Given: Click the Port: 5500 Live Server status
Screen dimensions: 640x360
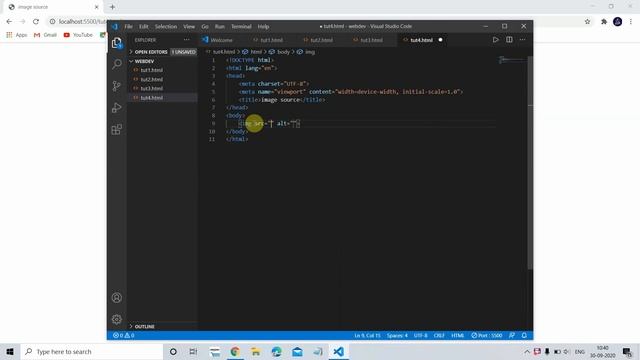Looking at the screenshot, I should pyautogui.click(x=487, y=336).
